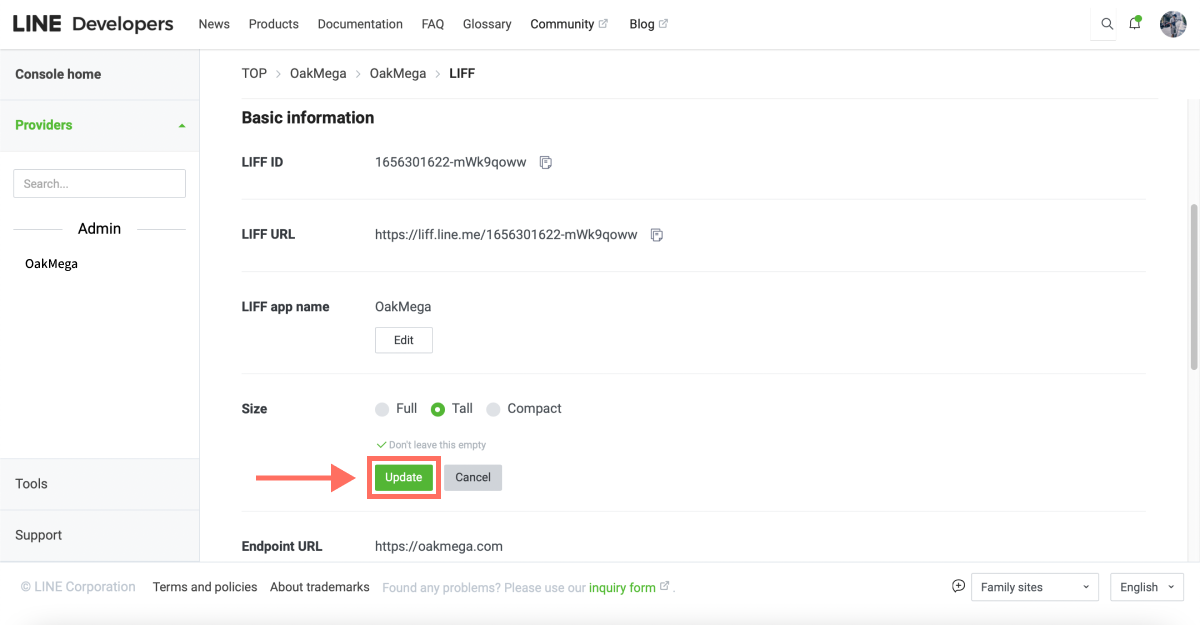Copy the LIFF URL value

[657, 235]
